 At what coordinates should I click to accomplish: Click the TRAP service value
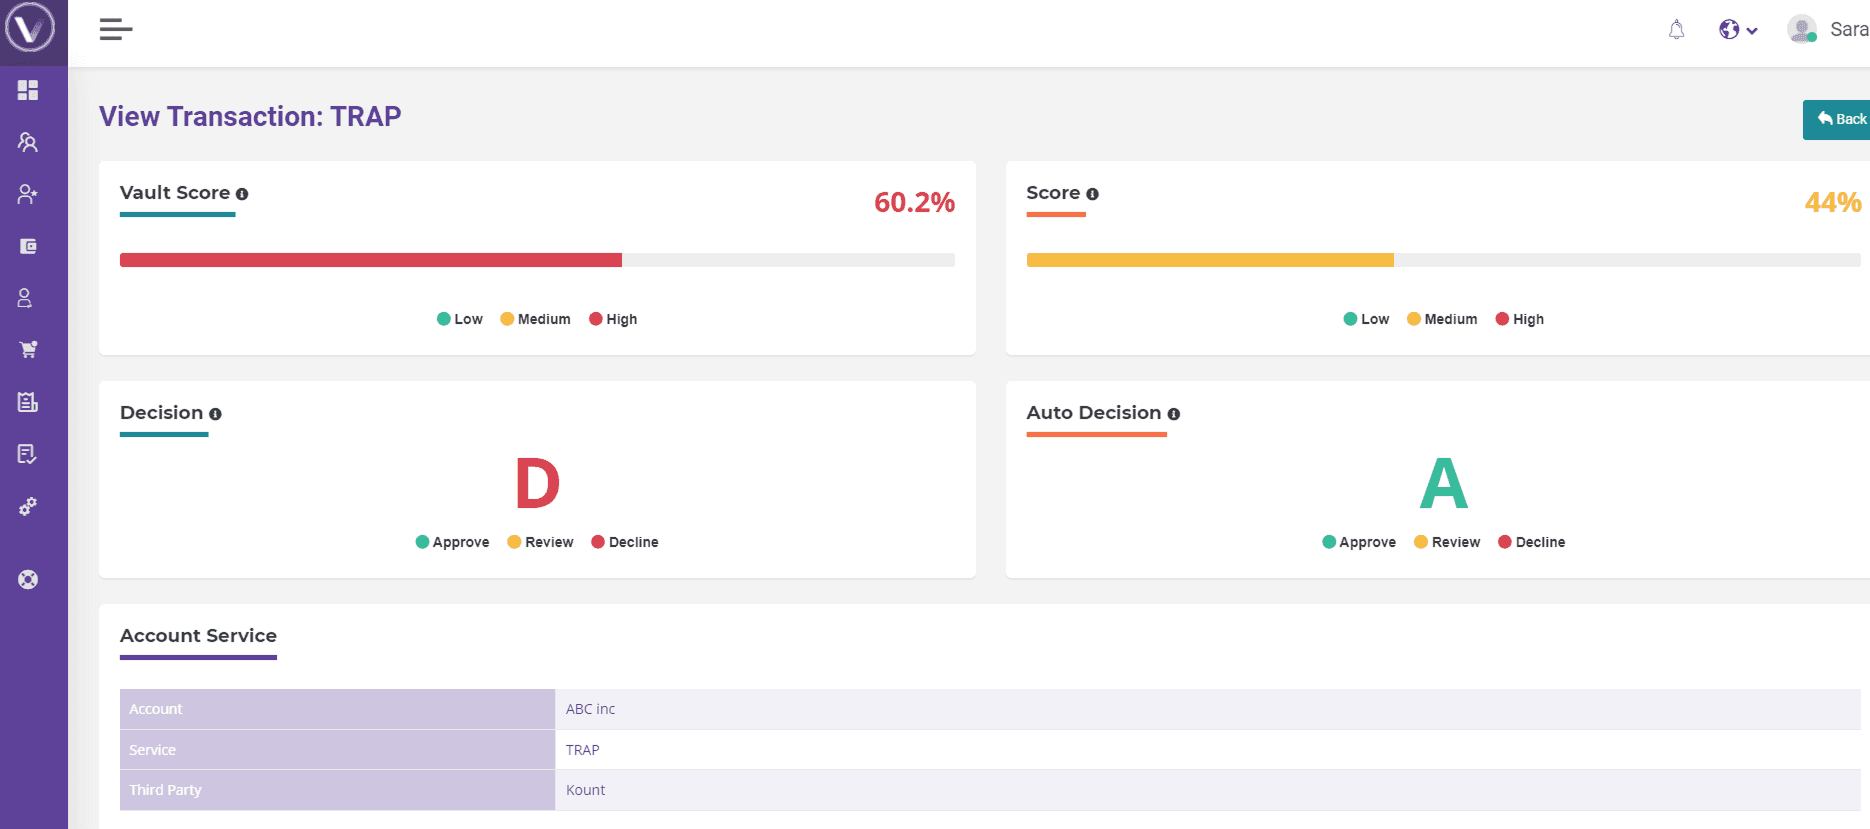click(x=582, y=750)
